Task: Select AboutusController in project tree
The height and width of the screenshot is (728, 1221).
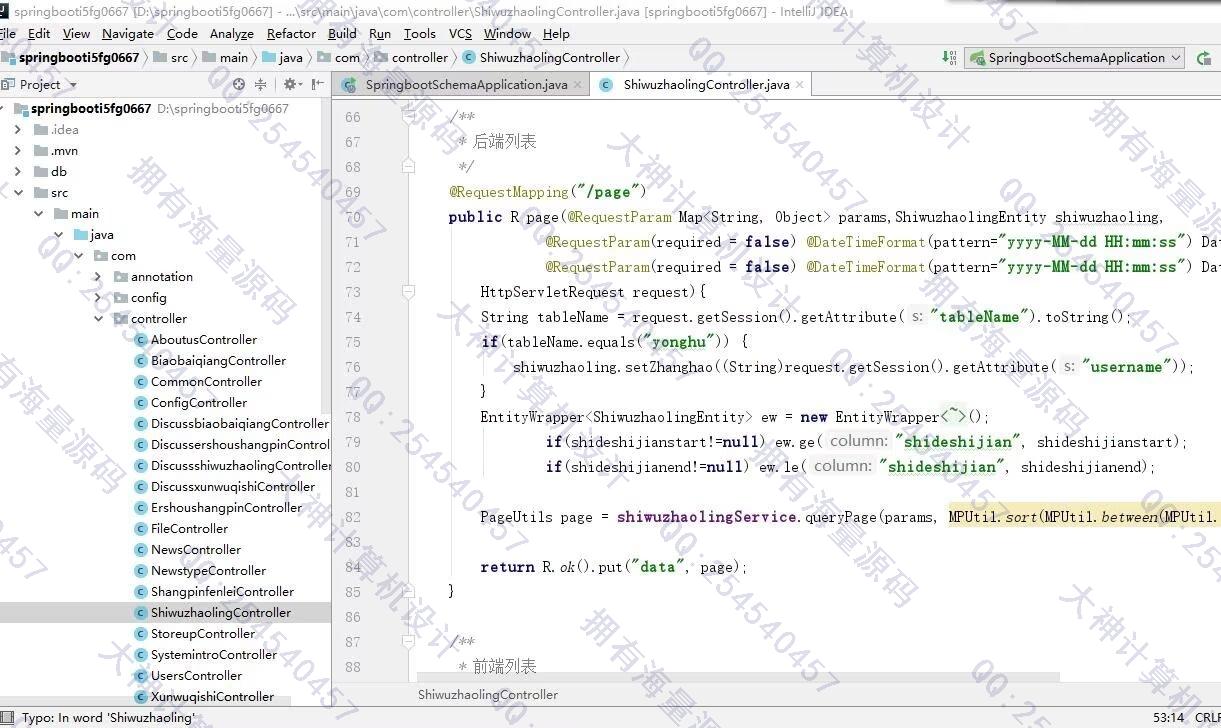Action: coord(204,340)
